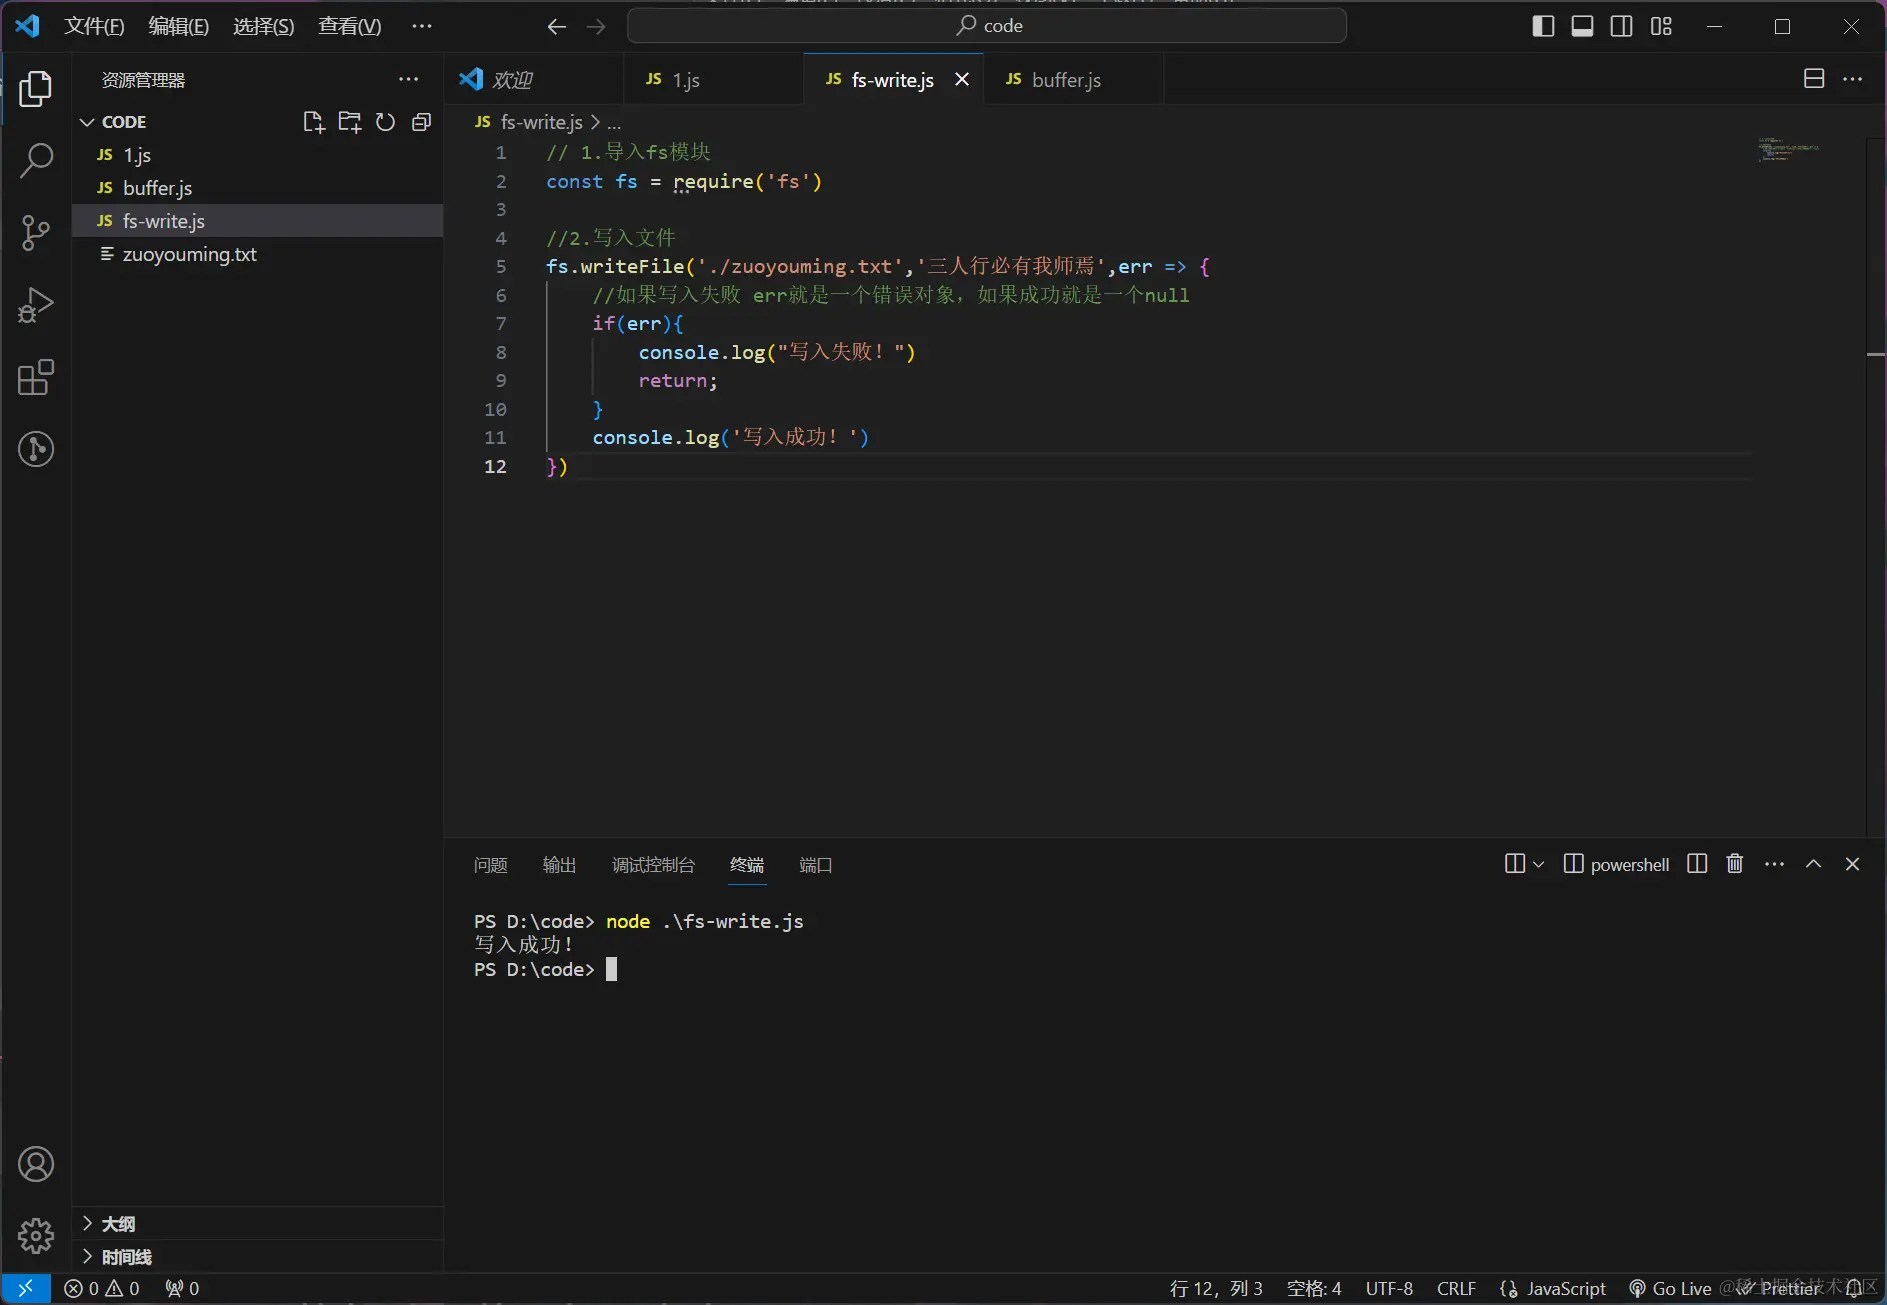This screenshot has width=1887, height=1305.
Task: Click the fs-write.js breadcrumb
Action: coord(541,122)
